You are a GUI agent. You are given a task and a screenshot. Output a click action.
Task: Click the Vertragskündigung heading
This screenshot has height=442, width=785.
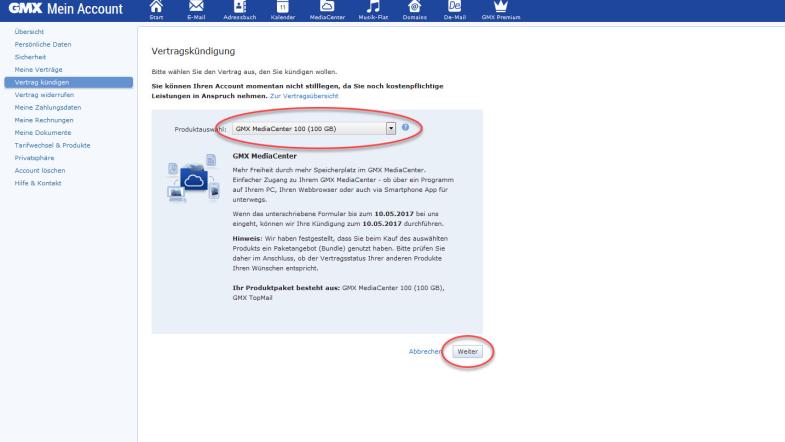point(193,51)
